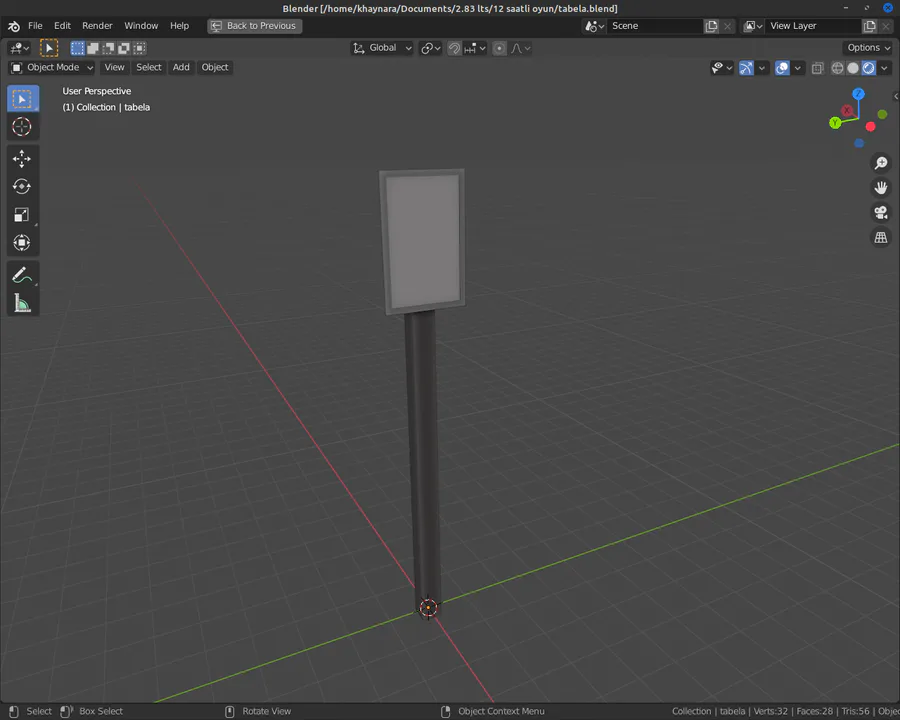Open the viewport View menu

[x=114, y=68]
